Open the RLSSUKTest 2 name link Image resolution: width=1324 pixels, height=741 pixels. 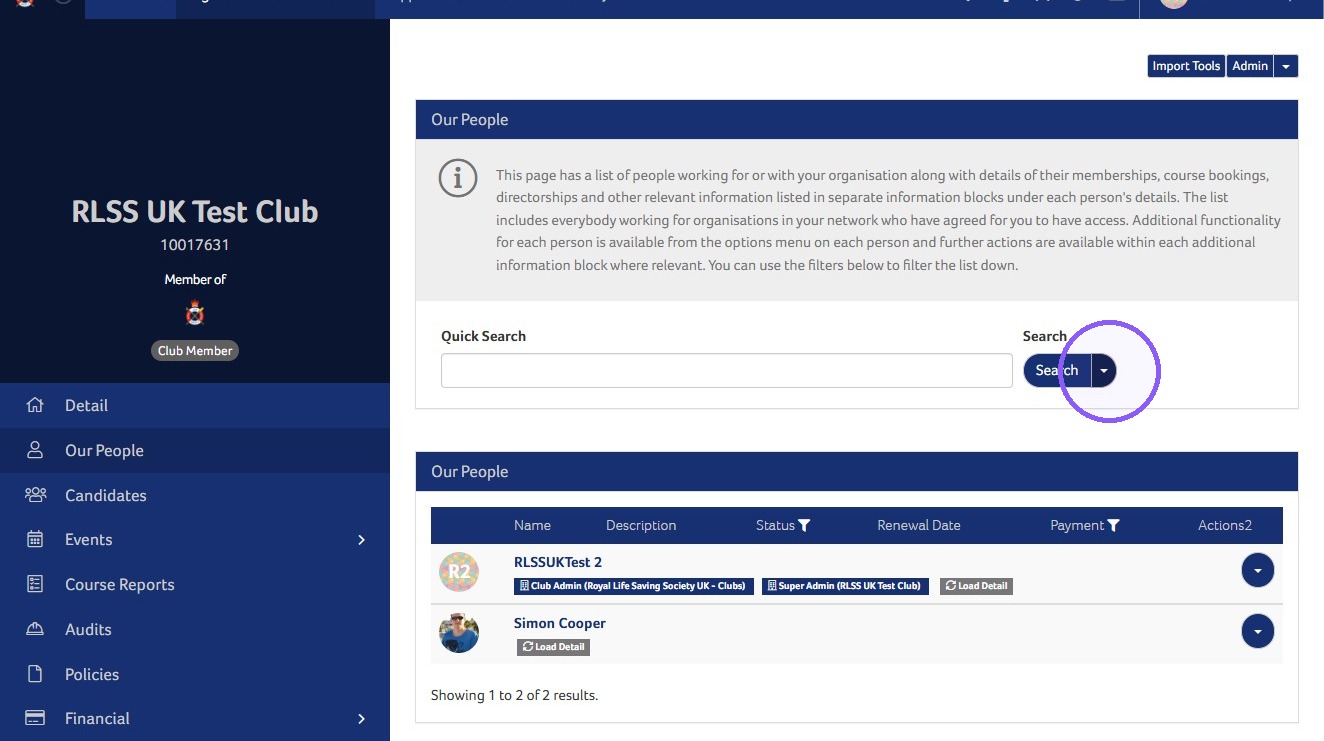pyautogui.click(x=558, y=562)
